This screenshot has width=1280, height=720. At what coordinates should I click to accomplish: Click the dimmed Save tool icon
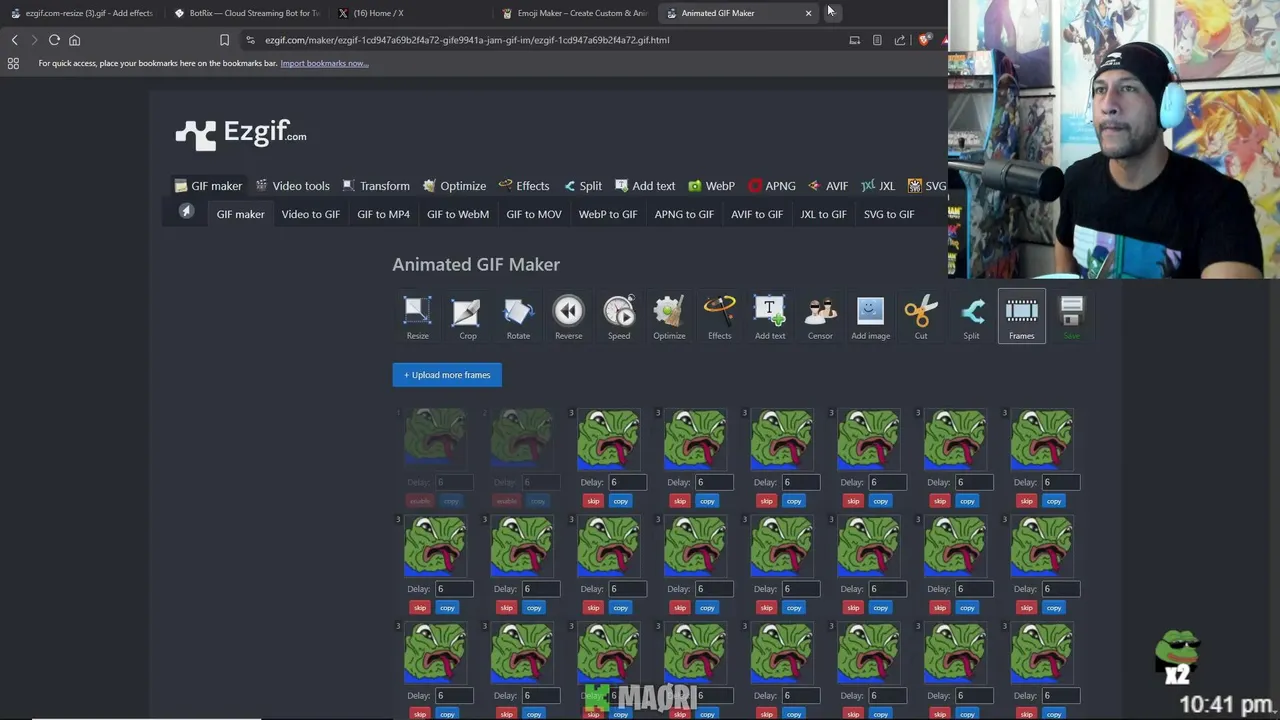[x=1072, y=317]
